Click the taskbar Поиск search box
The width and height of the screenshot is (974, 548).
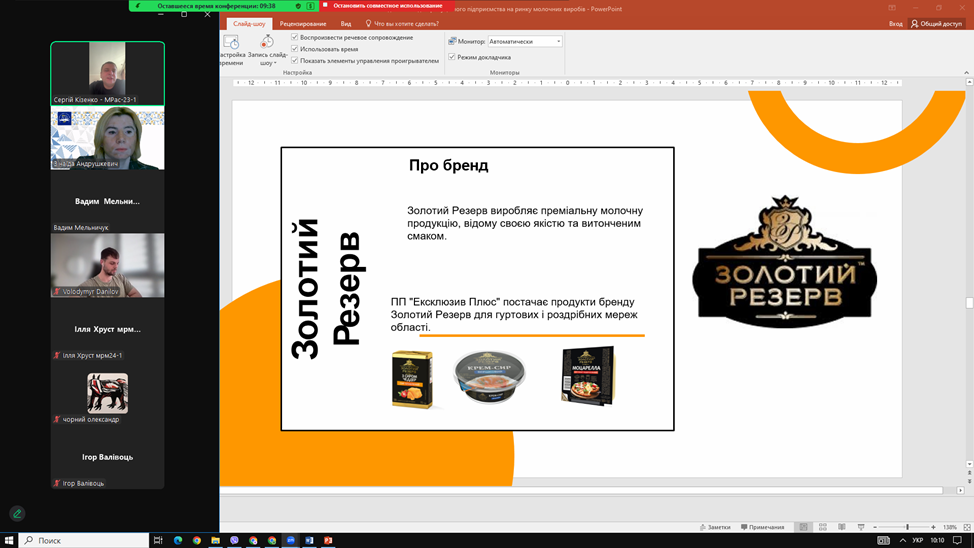tap(84, 540)
